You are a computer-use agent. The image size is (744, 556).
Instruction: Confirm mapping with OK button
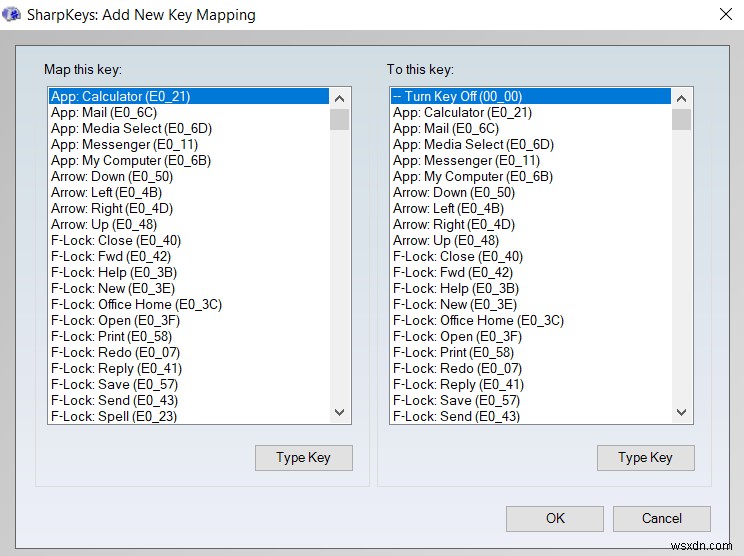[x=555, y=519]
